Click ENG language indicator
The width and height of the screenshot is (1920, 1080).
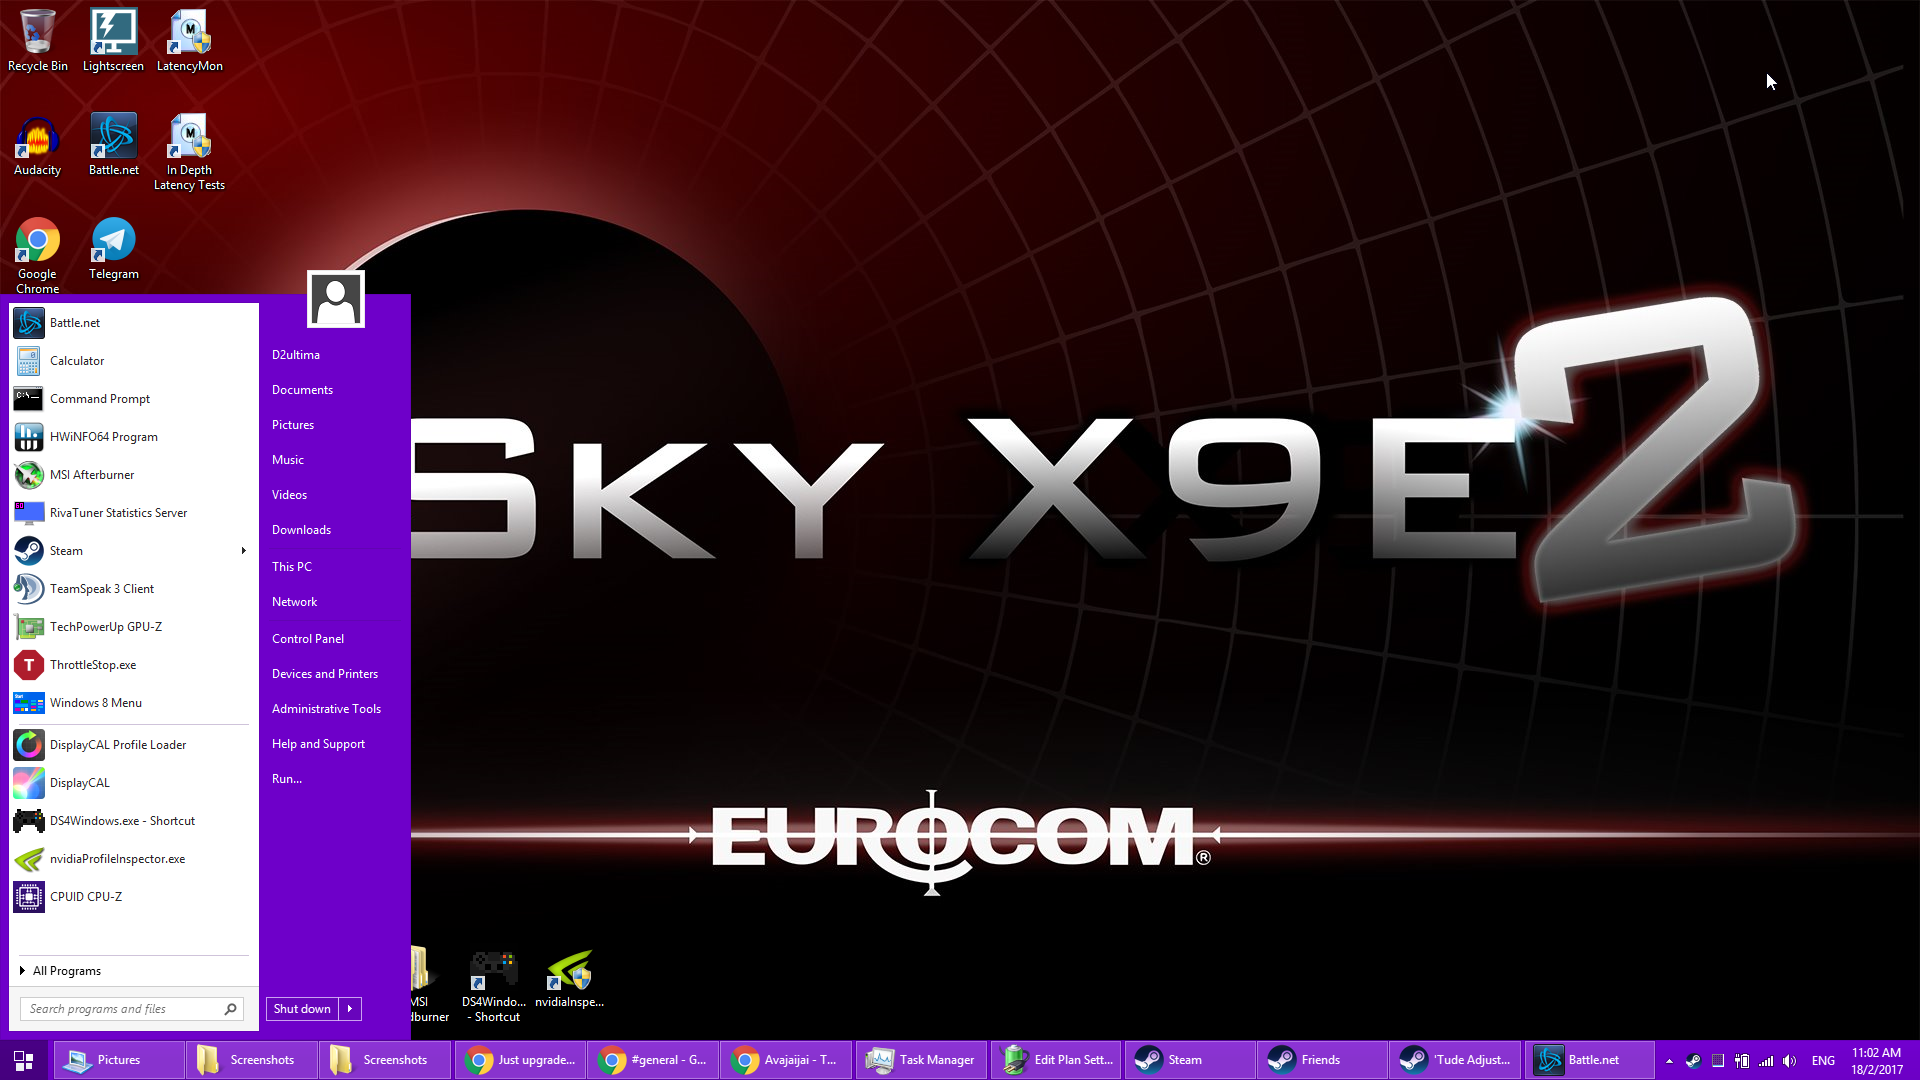click(x=1823, y=1061)
